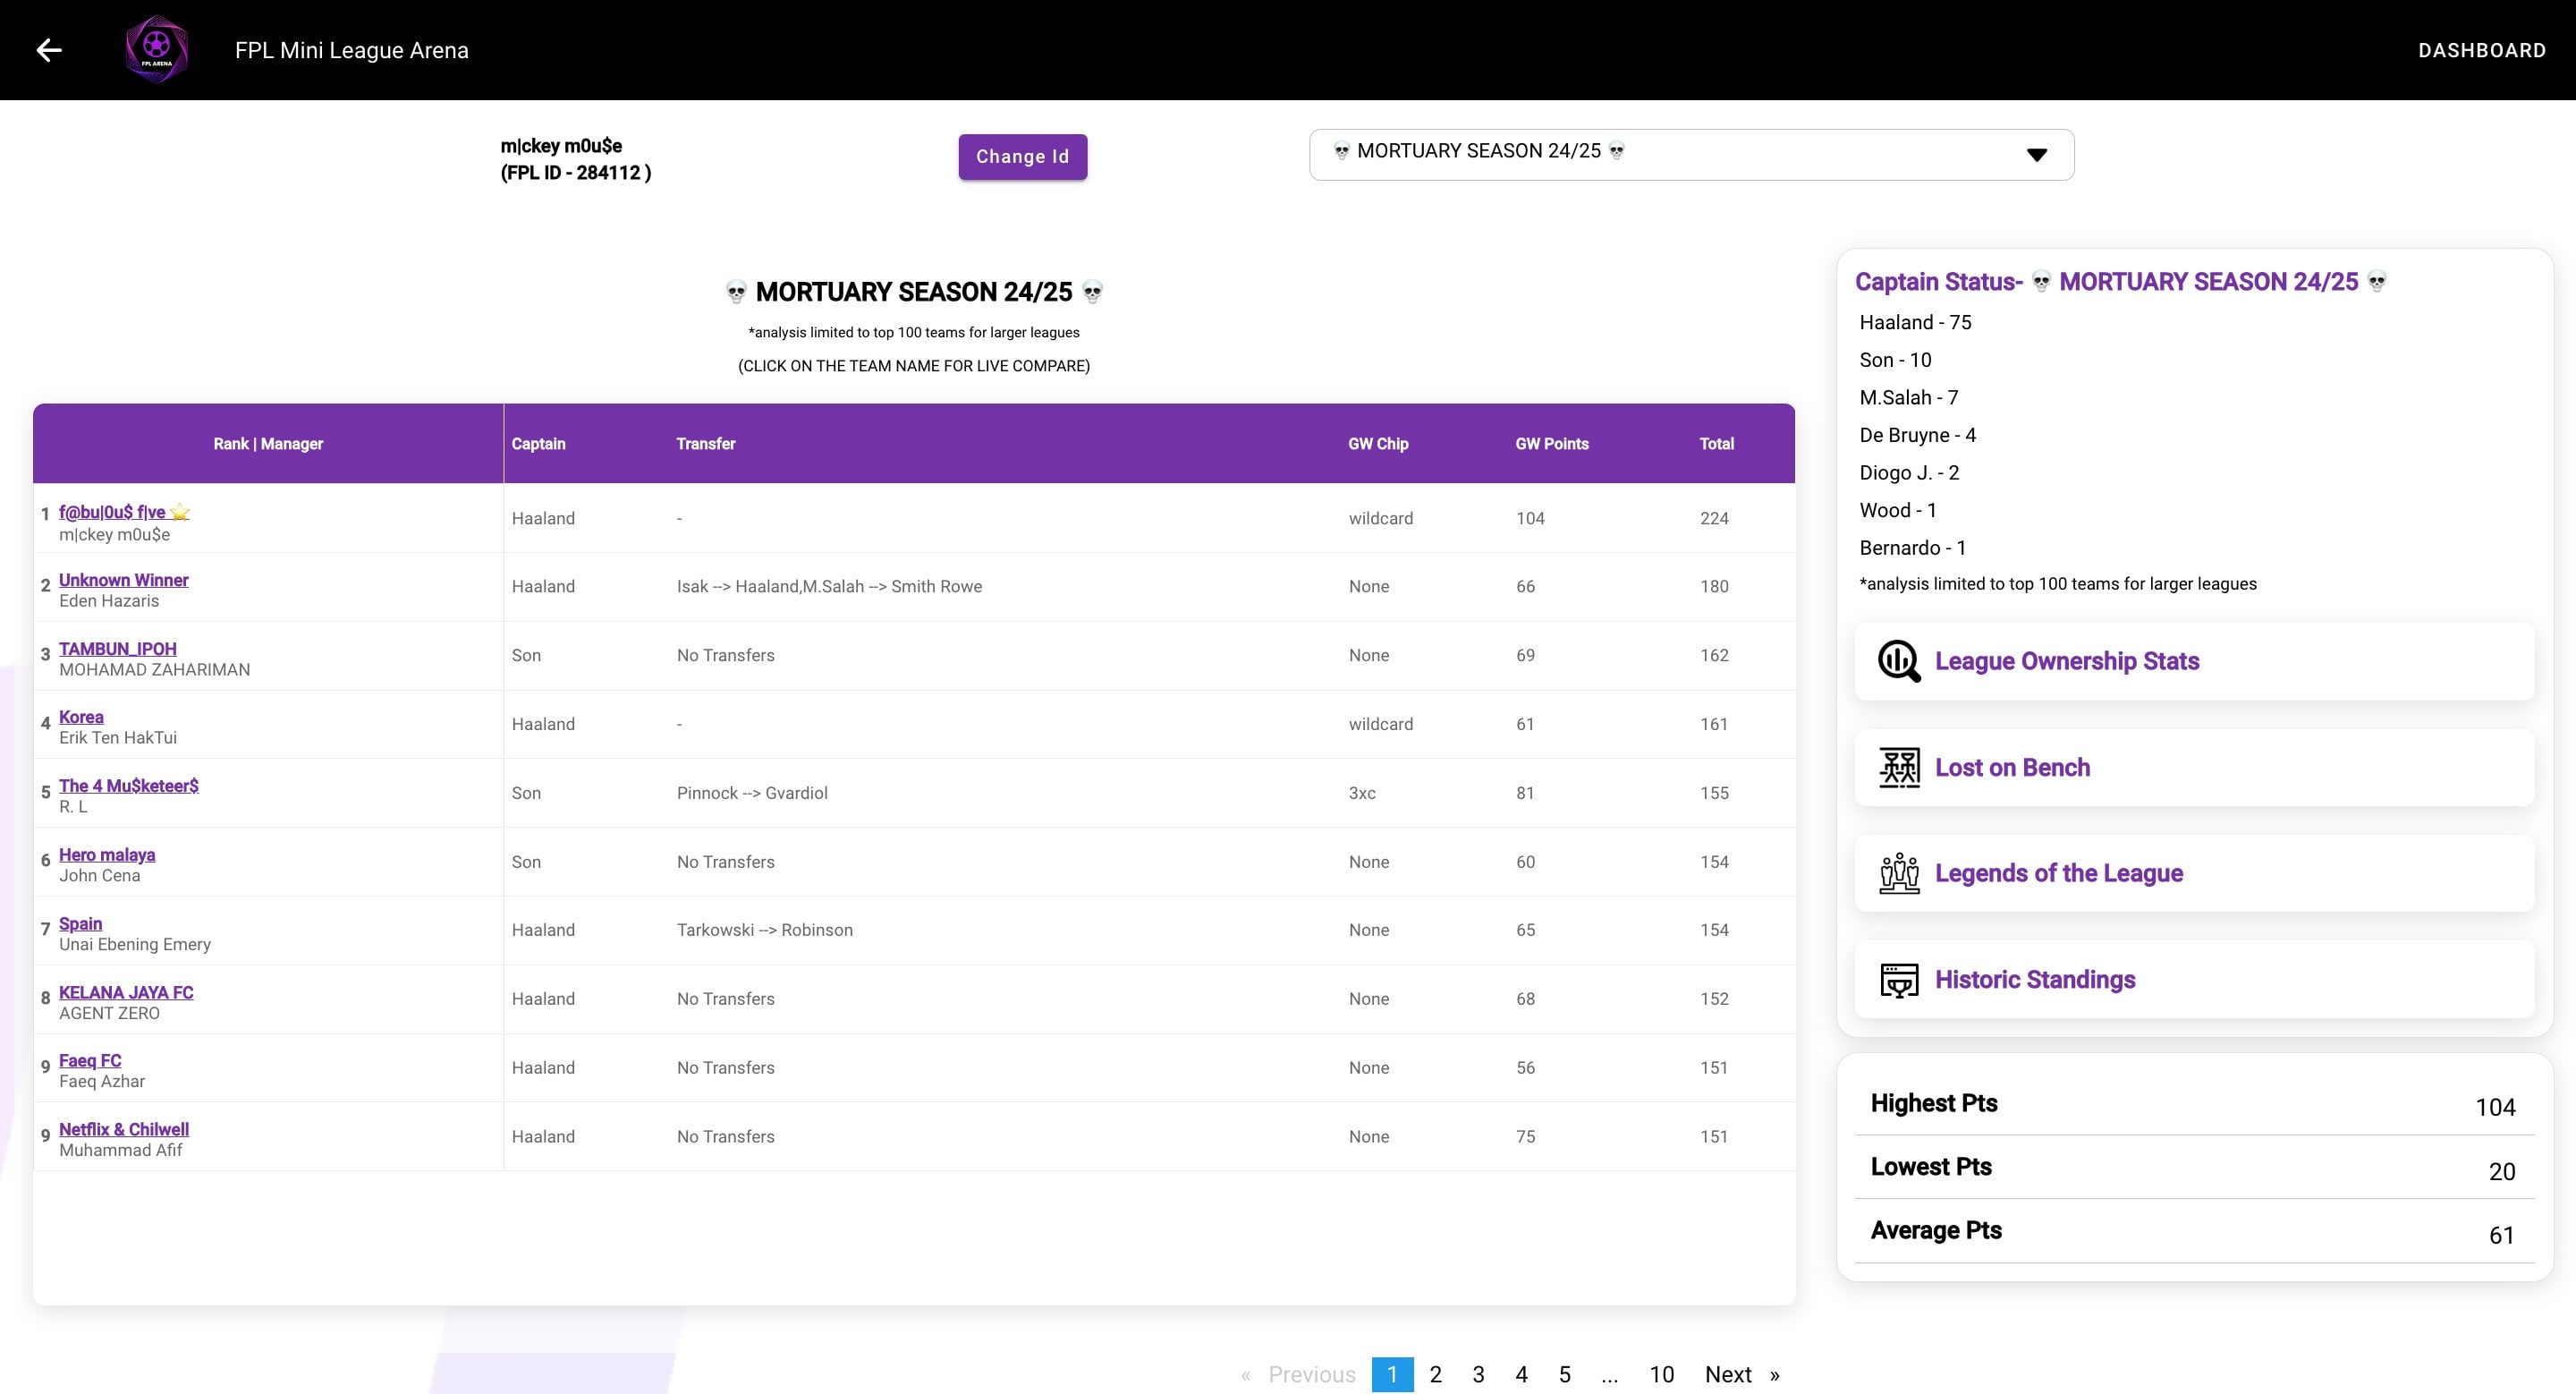Click the GW Chip column header
The image size is (2576, 1394).
click(x=1378, y=444)
